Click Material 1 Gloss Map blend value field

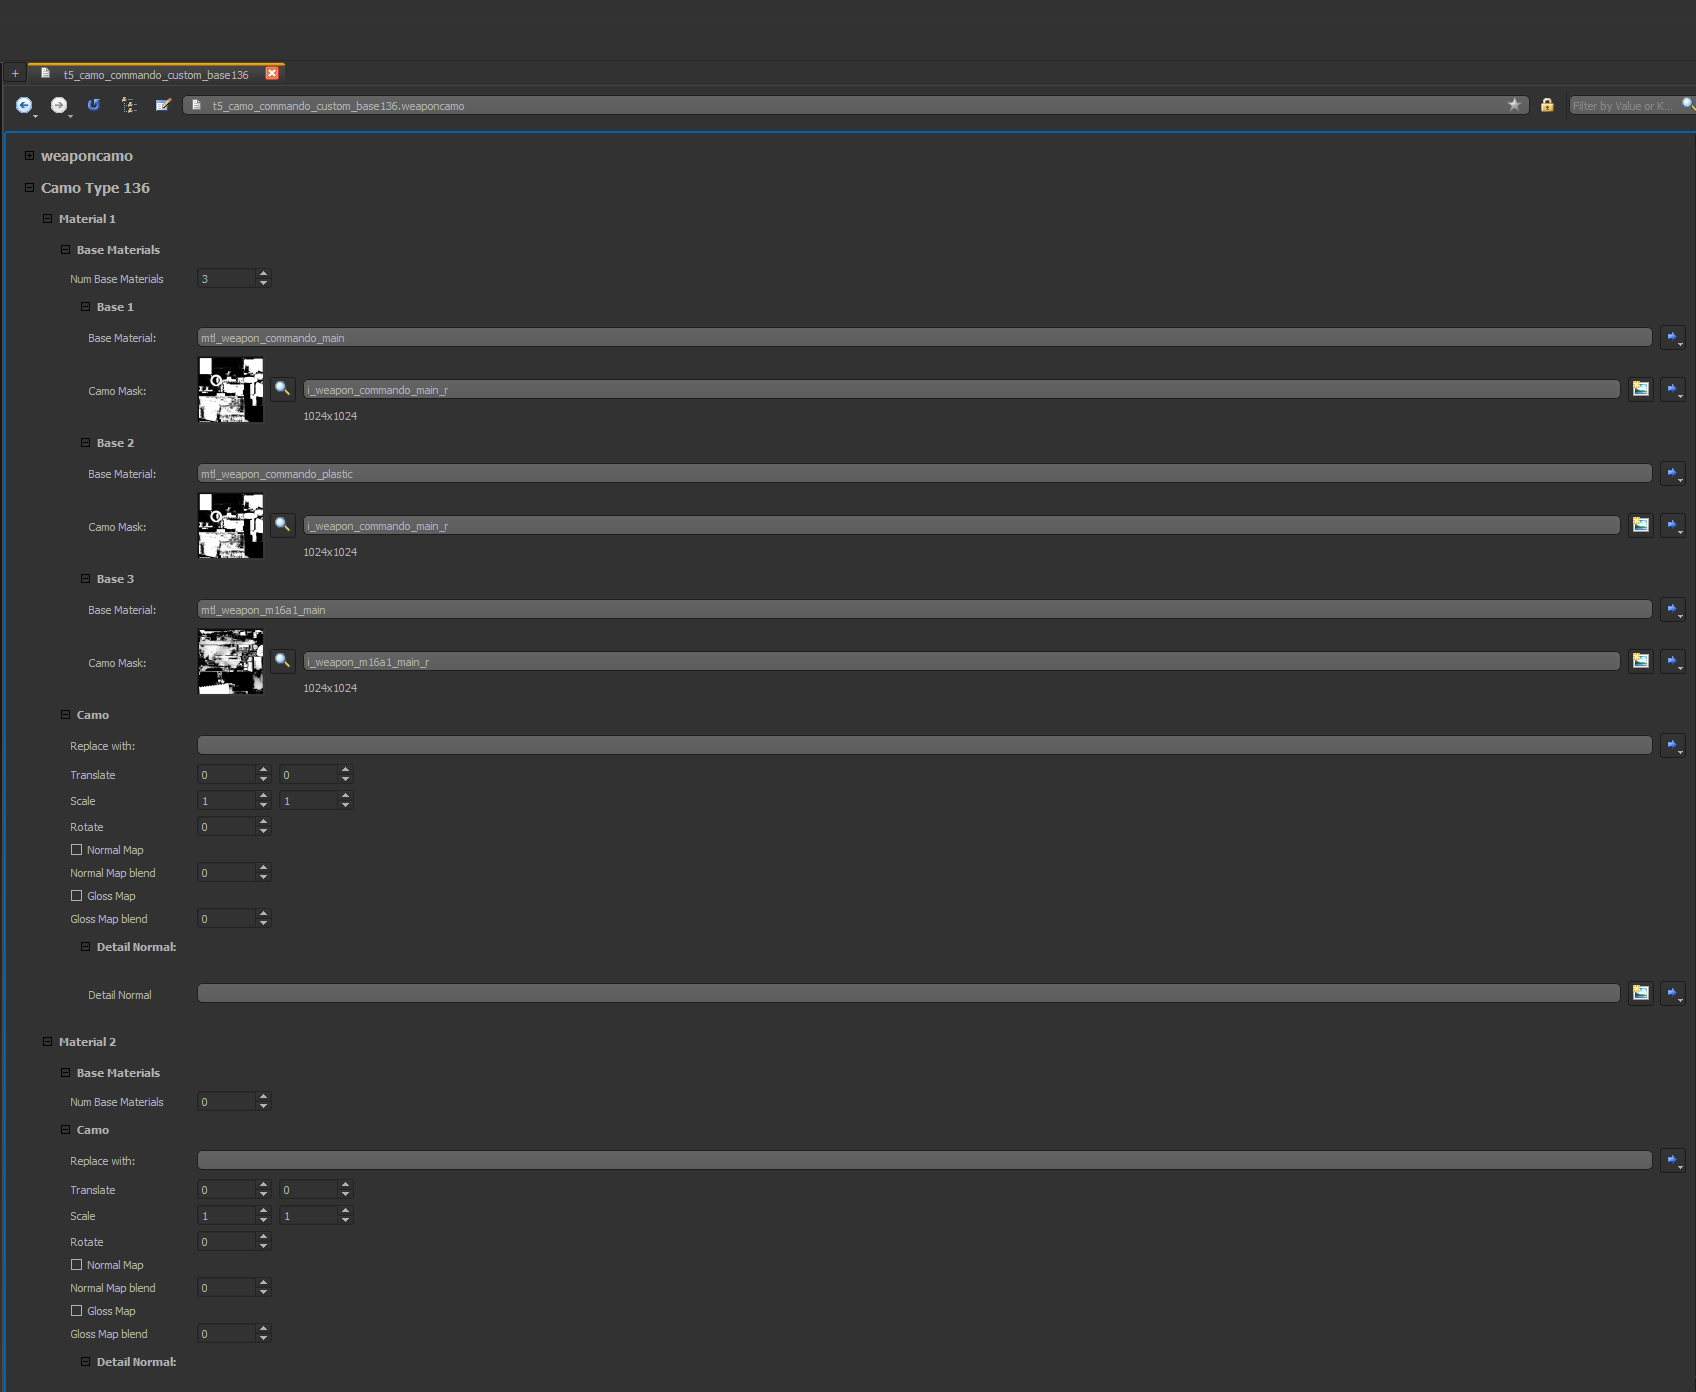tap(227, 918)
